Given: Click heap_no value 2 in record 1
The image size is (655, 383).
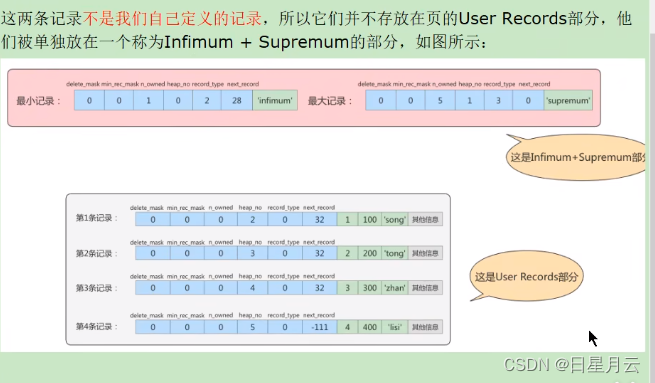Looking at the screenshot, I should (252, 219).
